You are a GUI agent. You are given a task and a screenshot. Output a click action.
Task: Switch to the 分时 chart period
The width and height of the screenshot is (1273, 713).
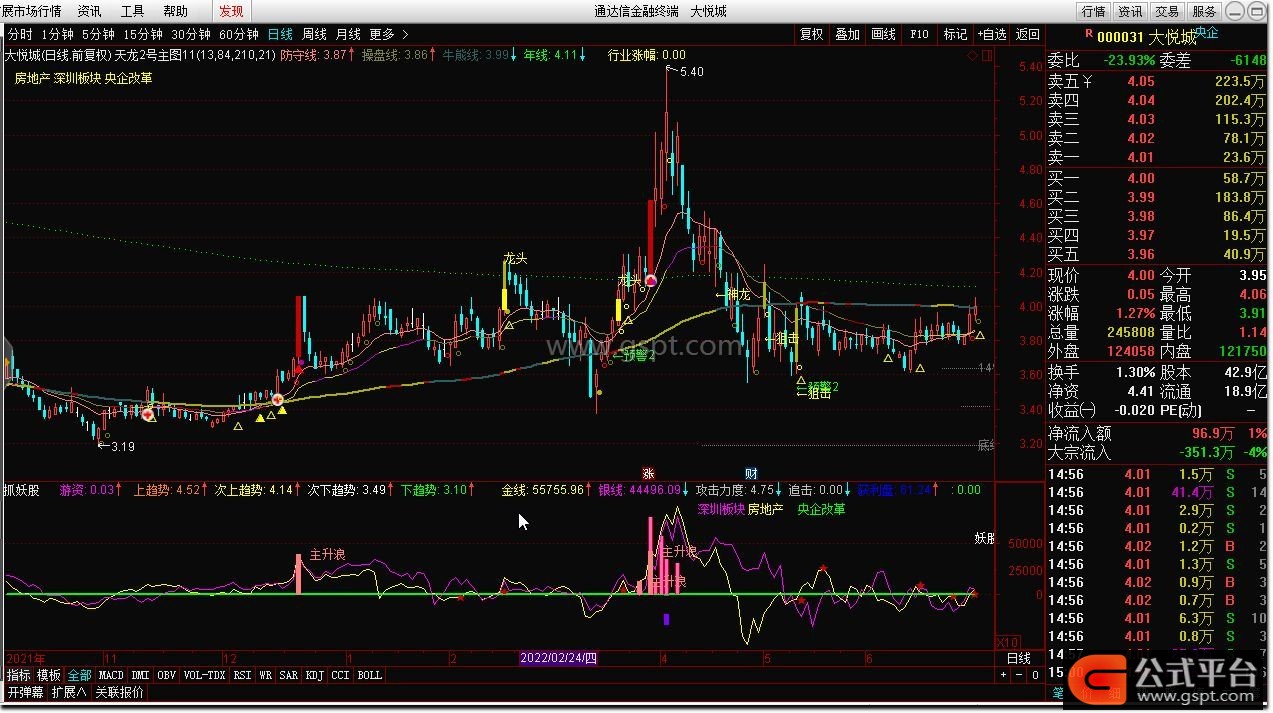pyautogui.click(x=19, y=34)
